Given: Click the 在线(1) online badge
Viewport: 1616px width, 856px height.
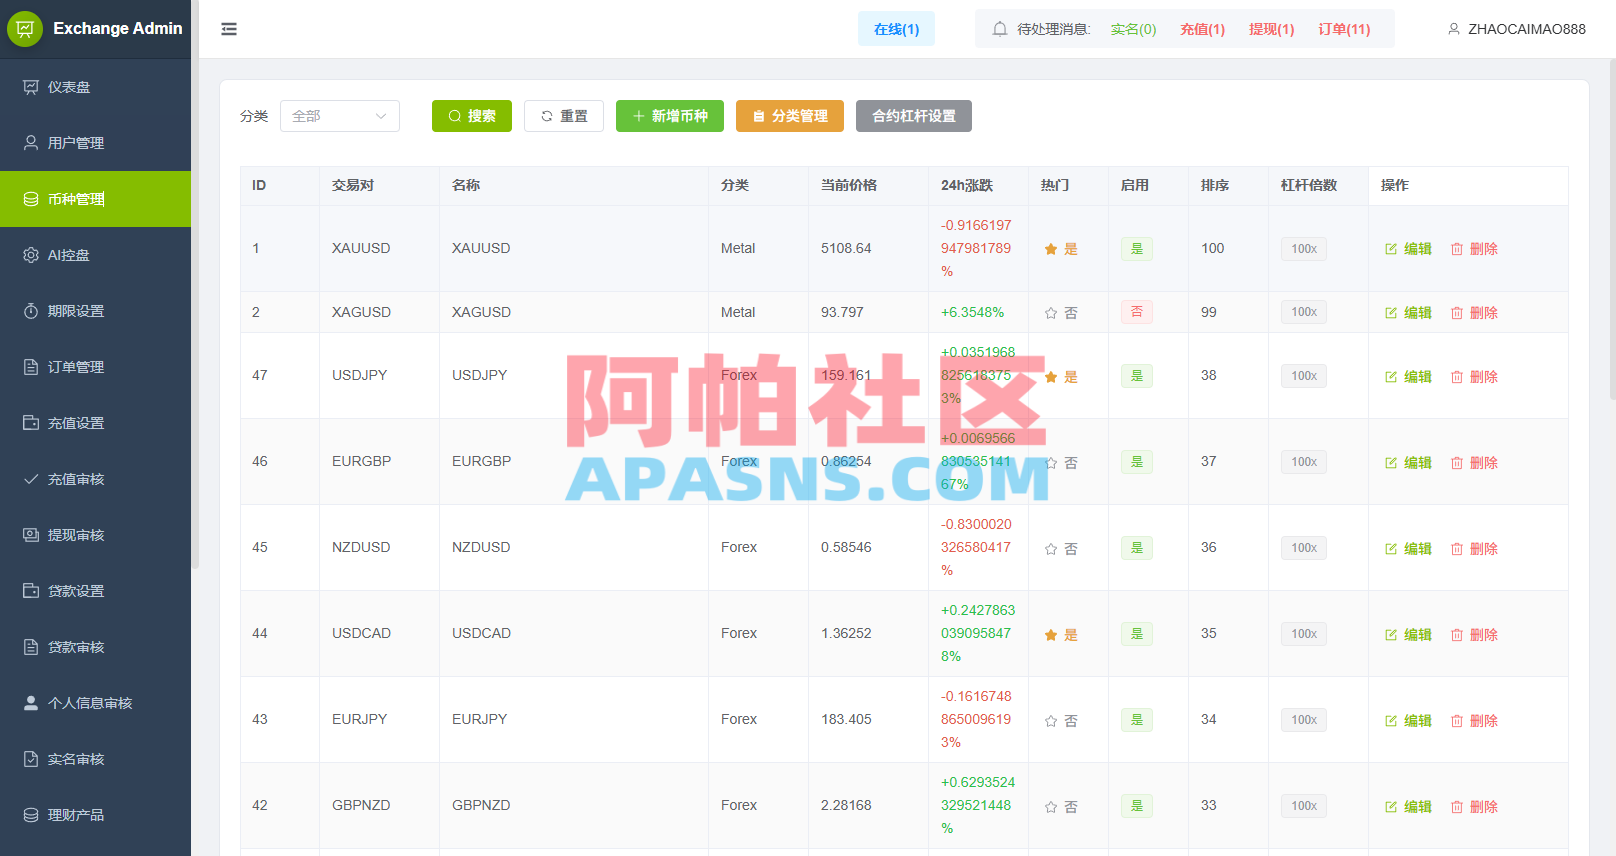Looking at the screenshot, I should coord(896,29).
